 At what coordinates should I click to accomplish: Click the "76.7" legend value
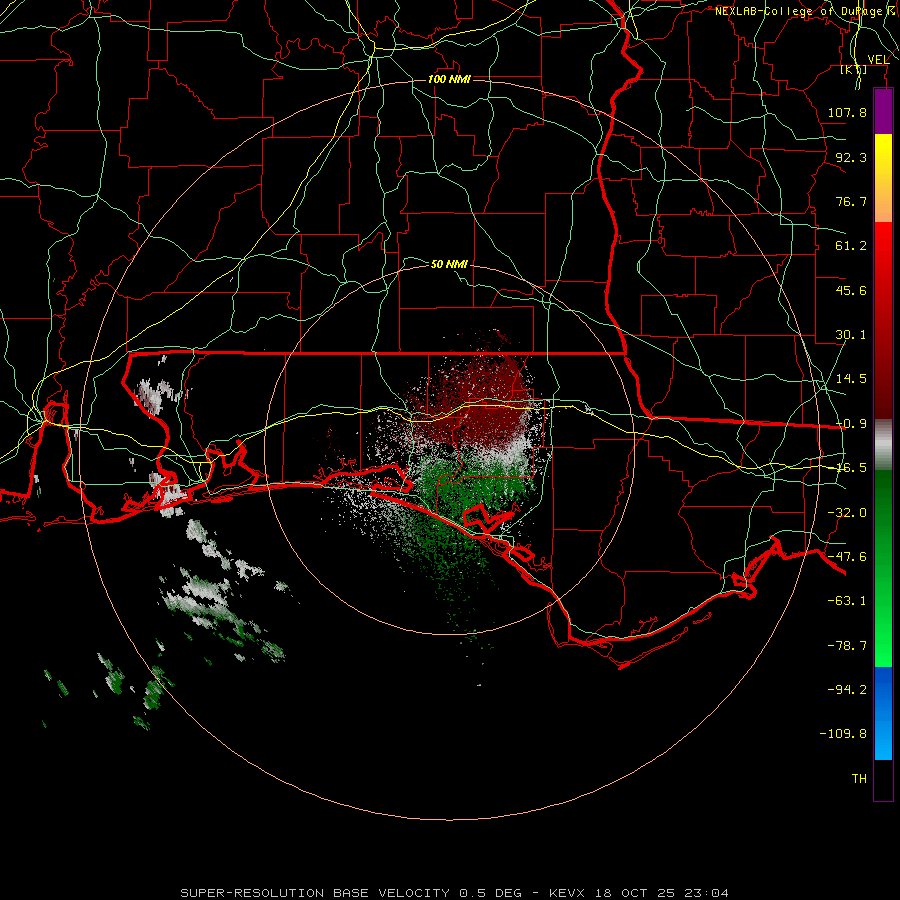851,201
